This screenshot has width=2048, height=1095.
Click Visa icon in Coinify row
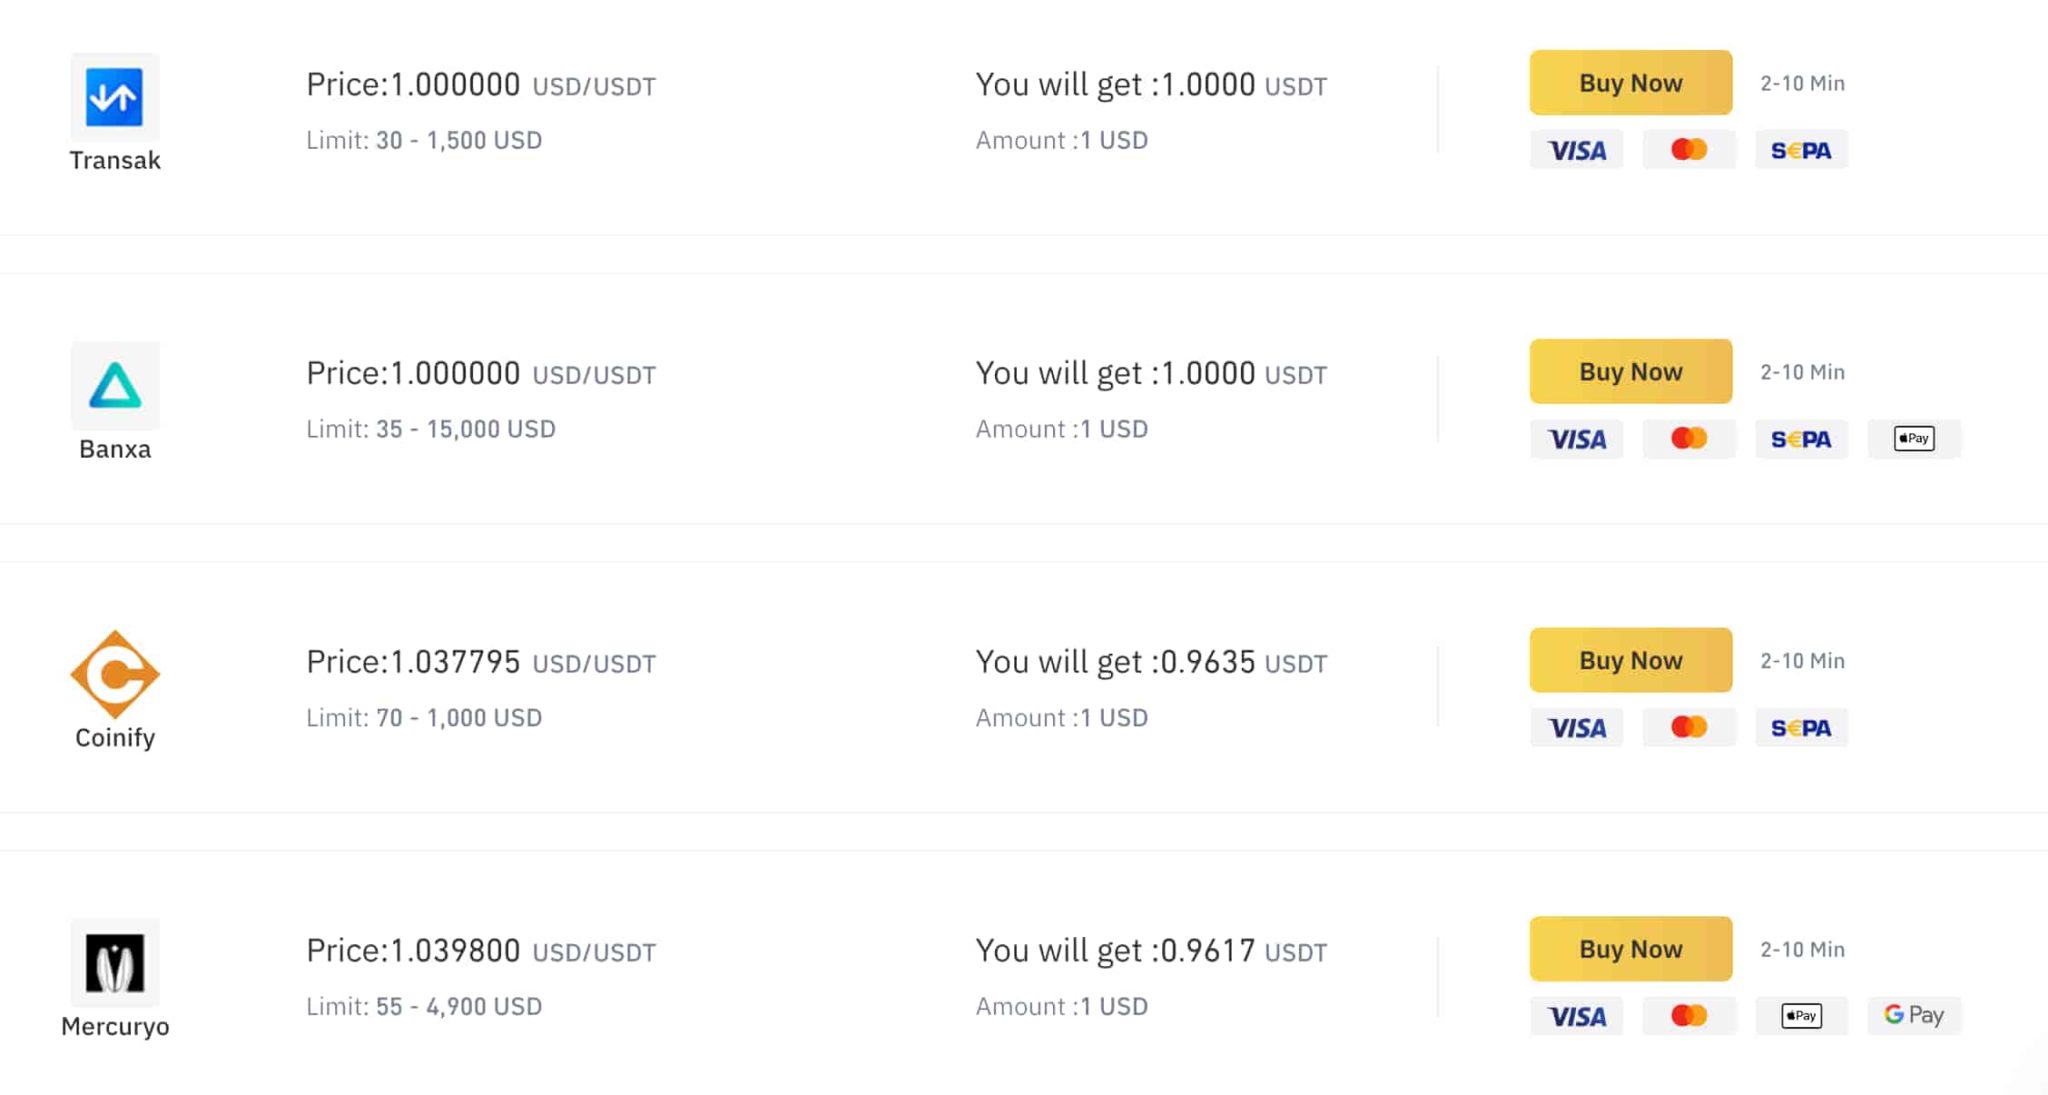1576,728
